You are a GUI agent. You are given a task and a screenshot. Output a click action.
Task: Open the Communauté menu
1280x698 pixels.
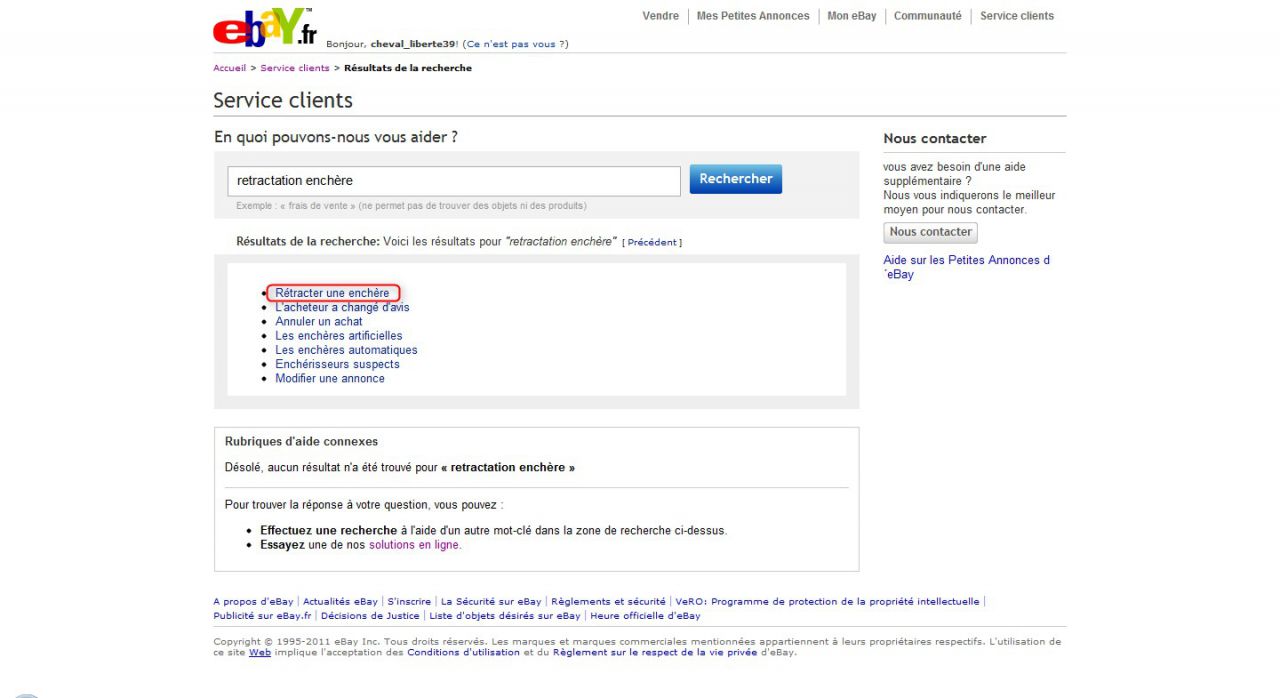[x=927, y=16]
